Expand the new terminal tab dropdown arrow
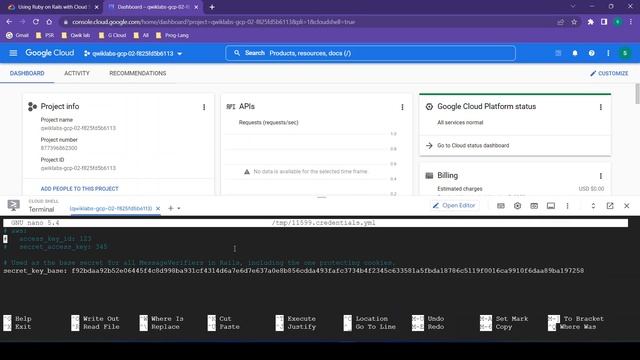 (179, 209)
